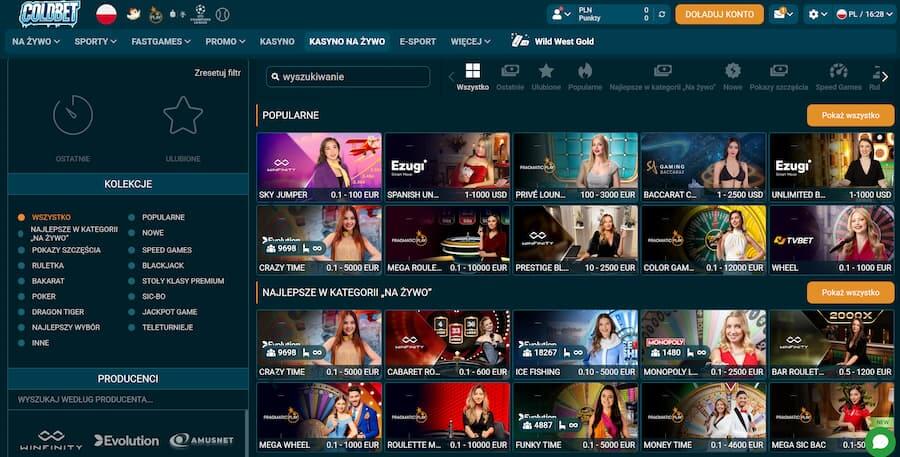
Task: Launch the Mega Roulette game
Action: pyautogui.click(x=447, y=240)
